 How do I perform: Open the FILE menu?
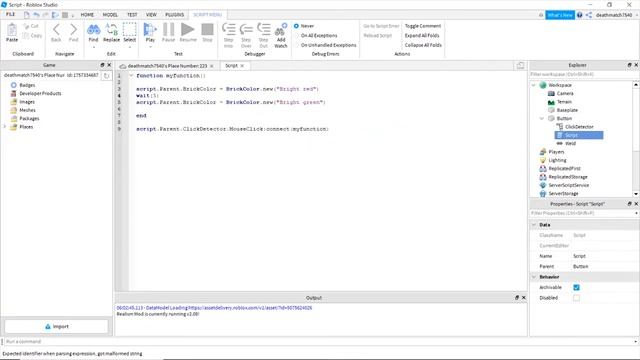coord(11,15)
